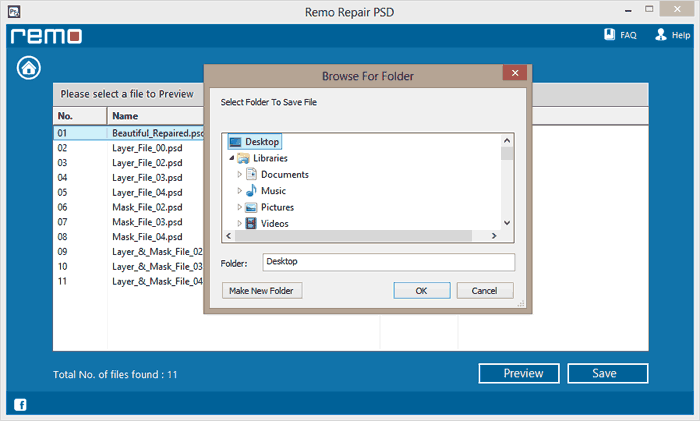Screen dimensions: 700x421
Task: Select Layer_&_Mask_File_03 row 10
Action: pyautogui.click(x=129, y=266)
